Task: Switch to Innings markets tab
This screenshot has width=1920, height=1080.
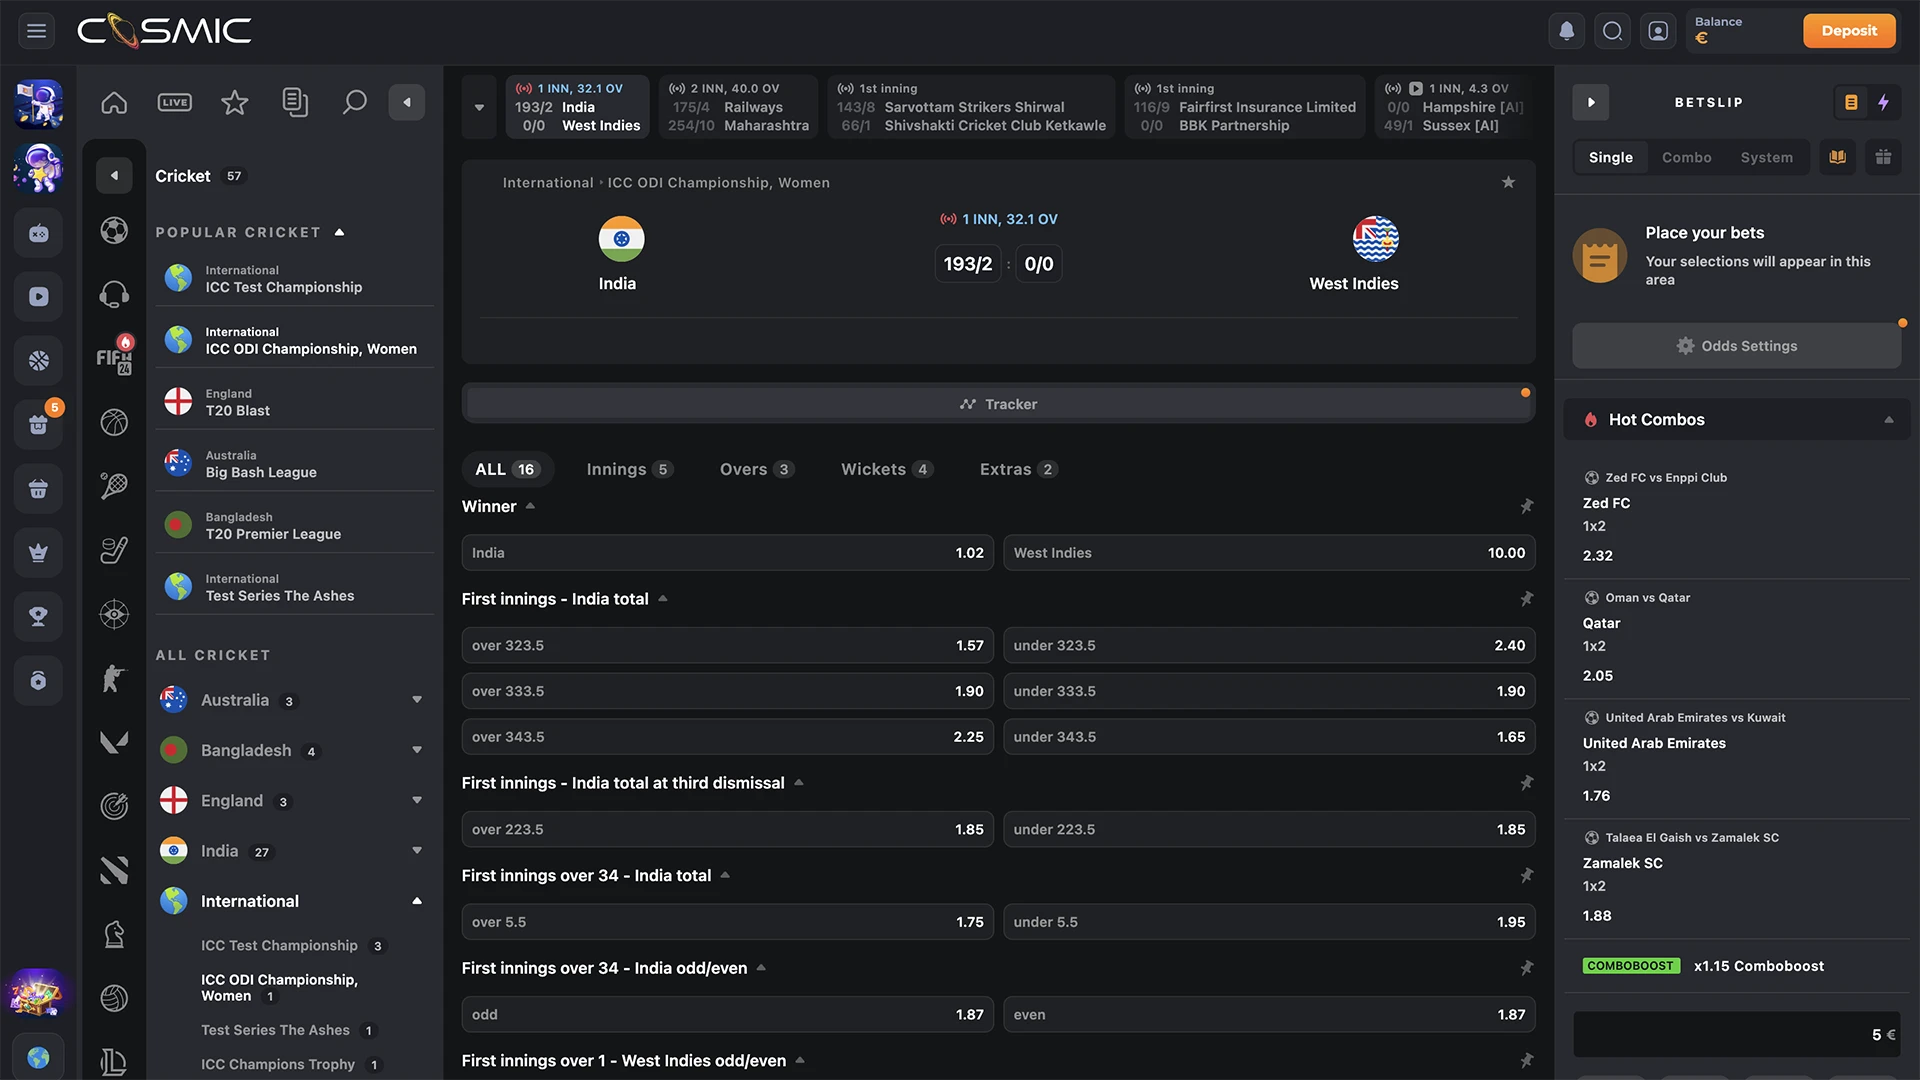Action: coord(629,469)
